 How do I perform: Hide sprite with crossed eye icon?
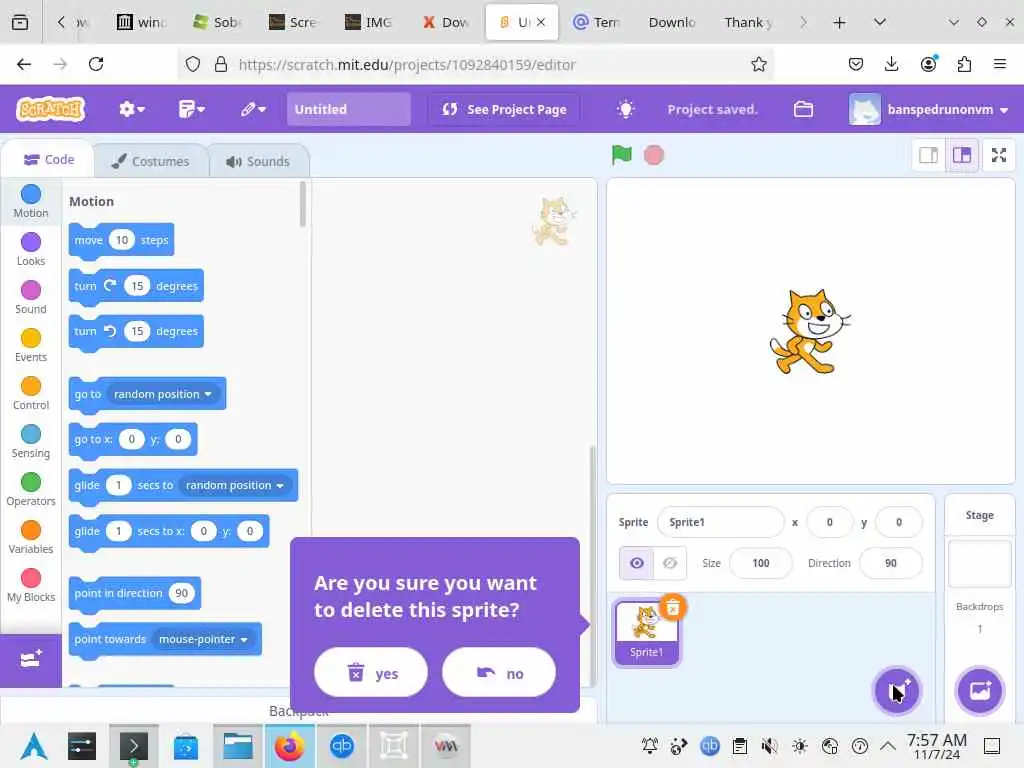669,563
